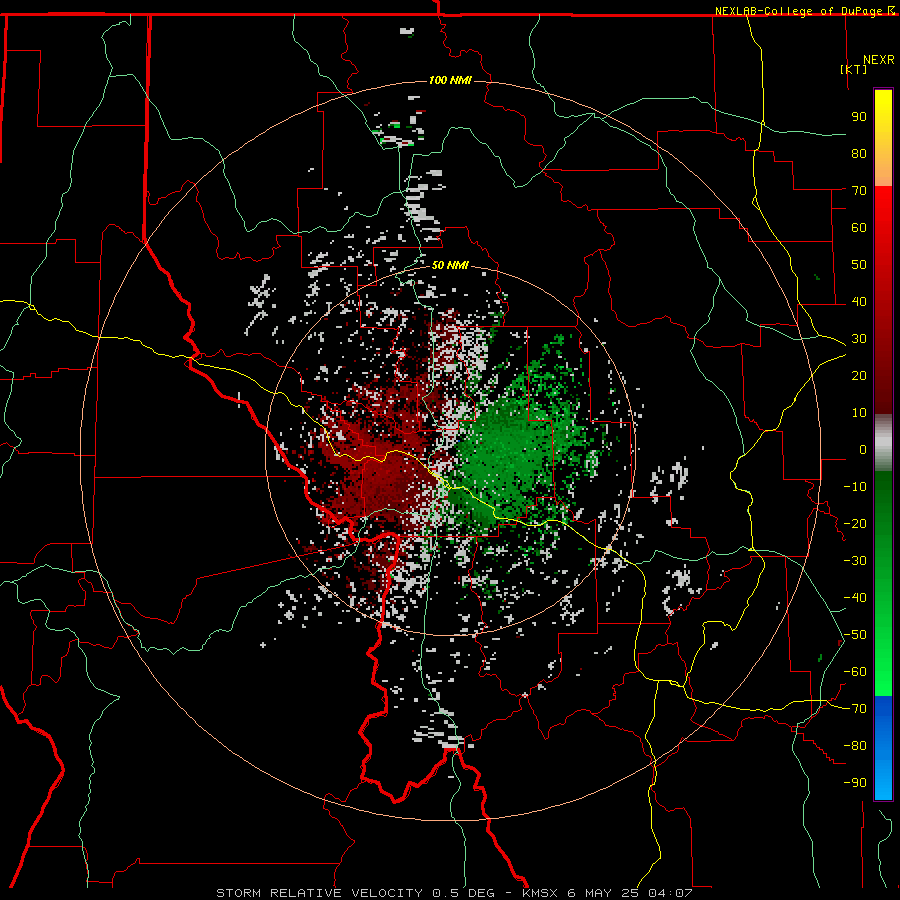Click the 20 value on velocity scale
This screenshot has width=900, height=900.
pyautogui.click(x=859, y=376)
